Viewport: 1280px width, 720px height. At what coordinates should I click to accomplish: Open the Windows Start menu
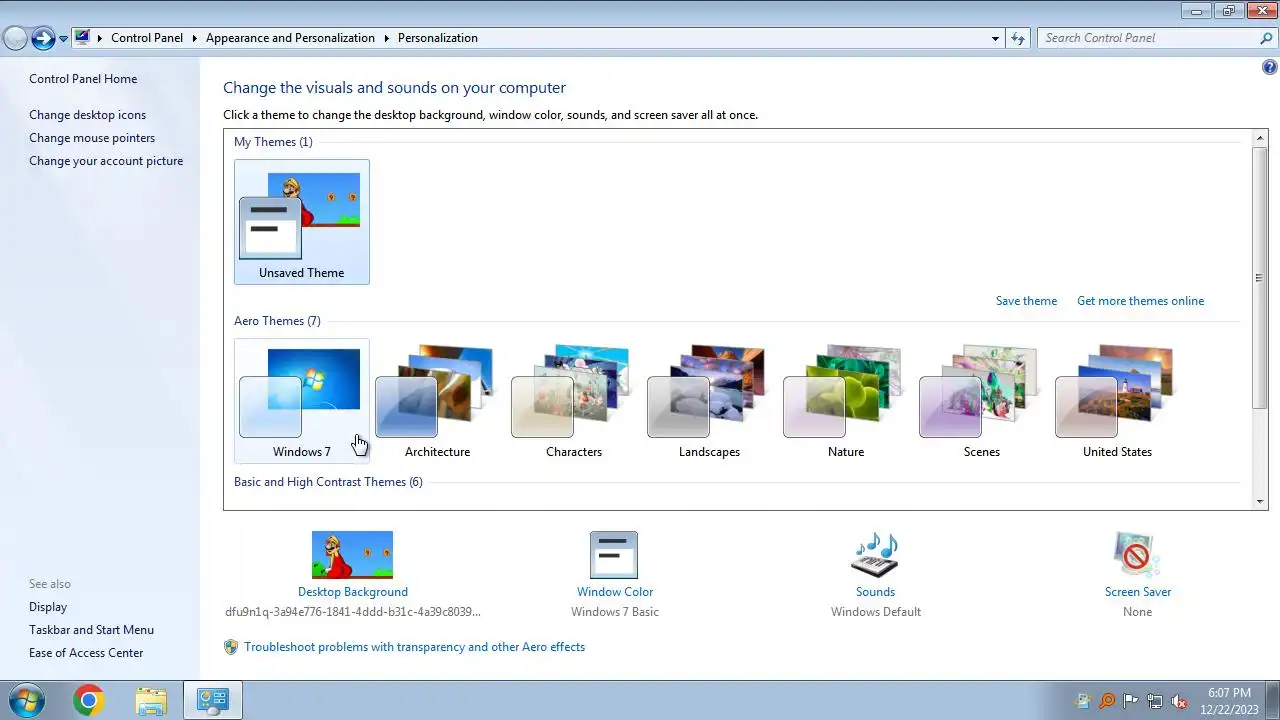click(26, 700)
